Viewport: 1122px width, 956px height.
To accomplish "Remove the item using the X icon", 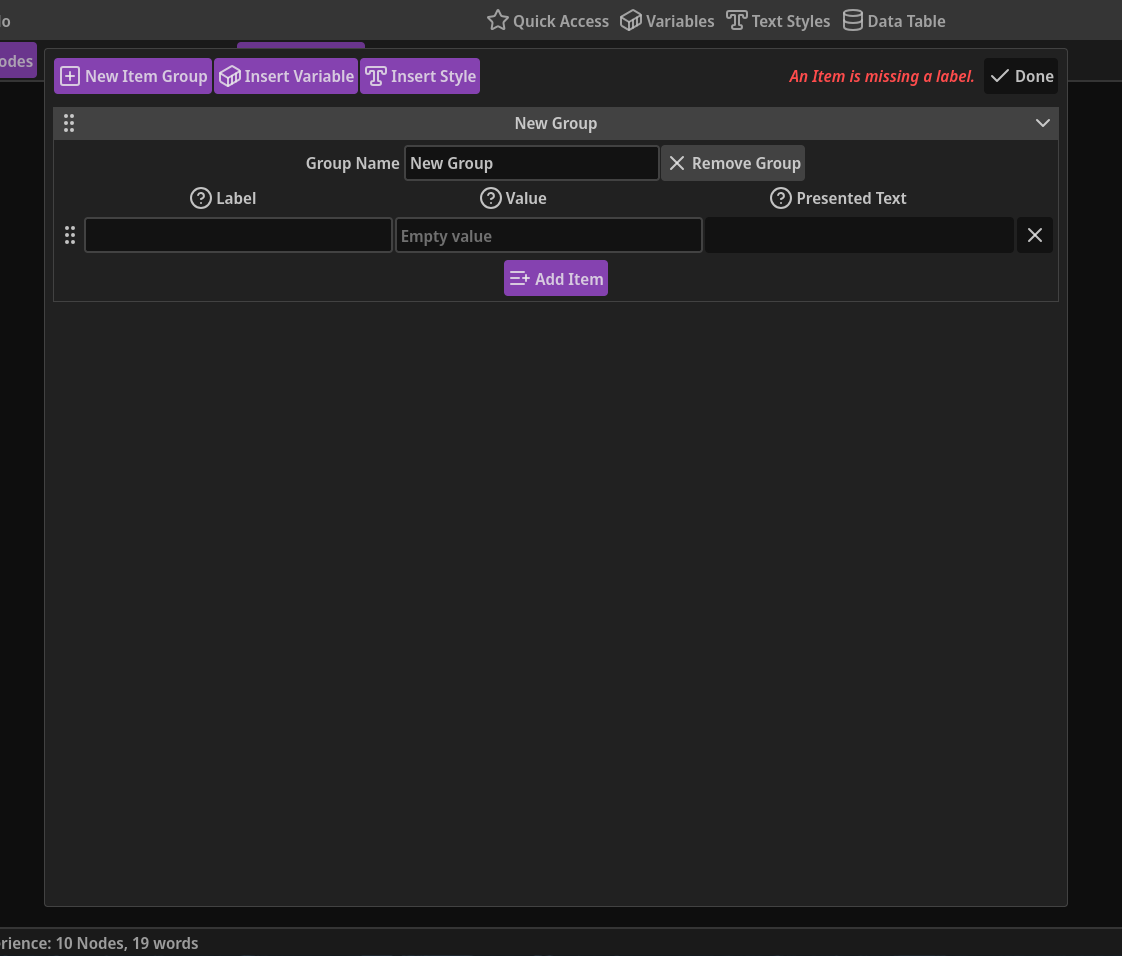I will click(1035, 235).
